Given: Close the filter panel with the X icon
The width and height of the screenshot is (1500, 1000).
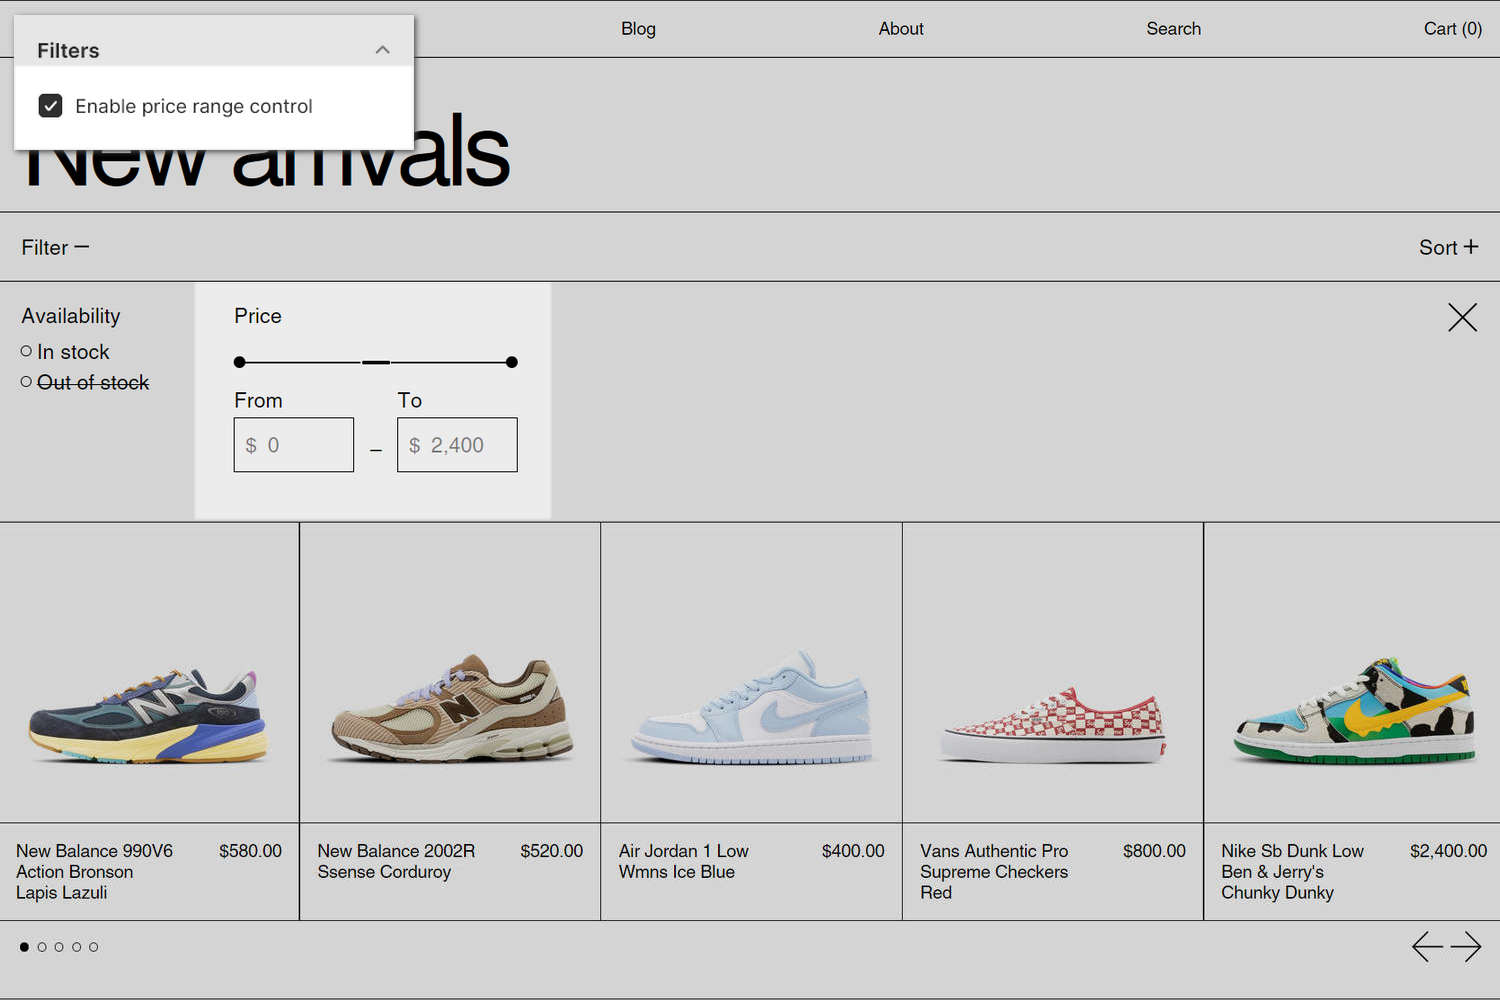Looking at the screenshot, I should (x=1462, y=317).
